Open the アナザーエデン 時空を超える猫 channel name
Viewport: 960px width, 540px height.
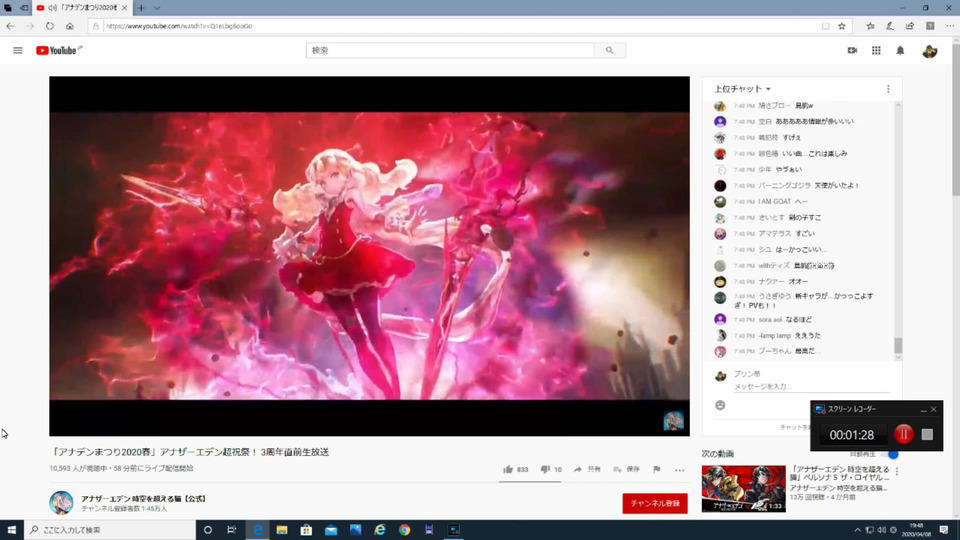(x=143, y=499)
